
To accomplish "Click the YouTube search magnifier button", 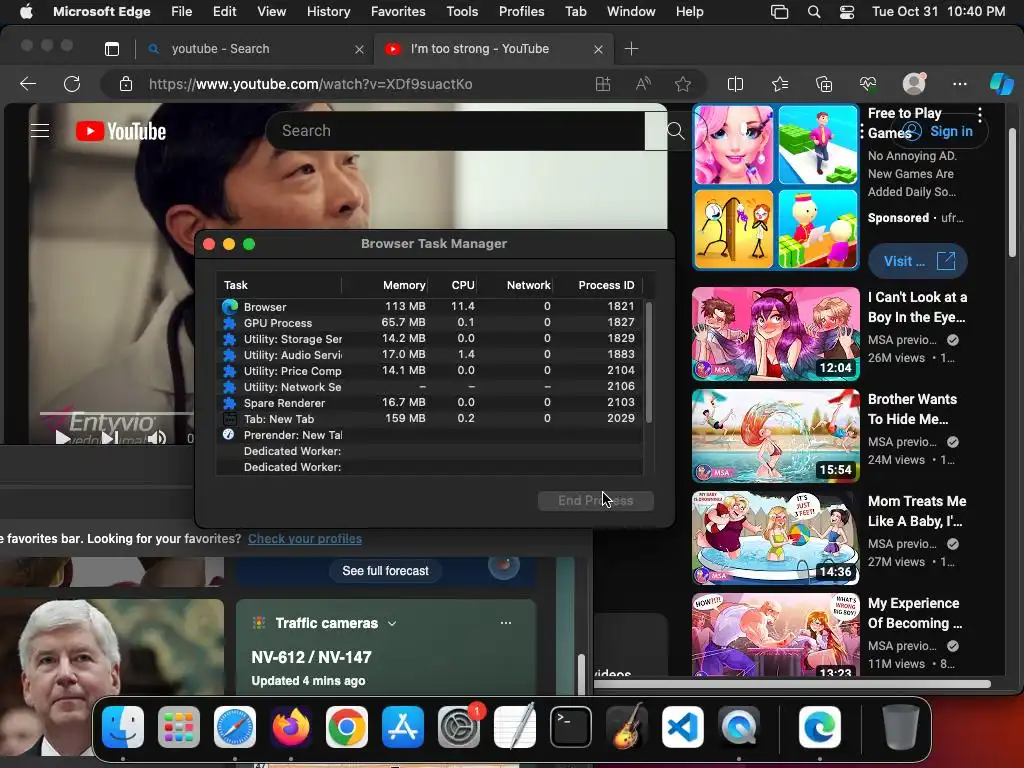I will point(675,131).
